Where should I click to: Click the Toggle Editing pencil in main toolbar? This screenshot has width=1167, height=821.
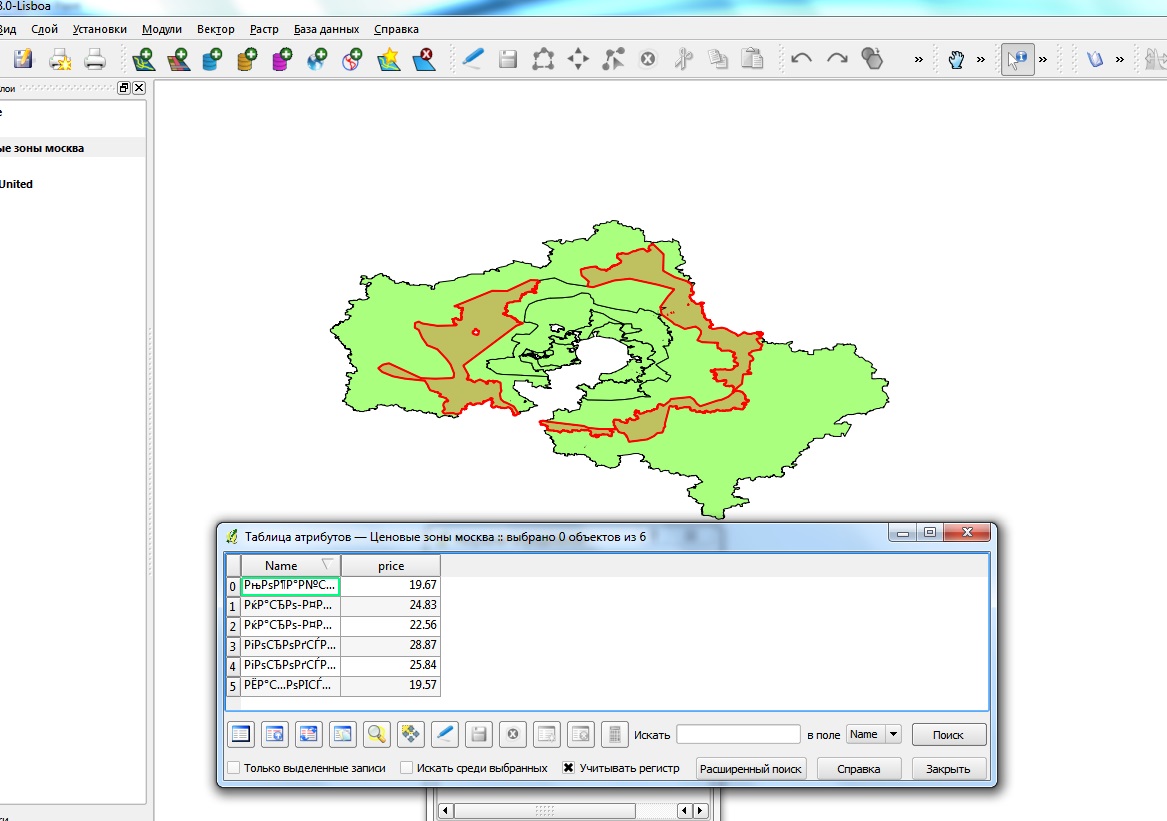point(472,60)
